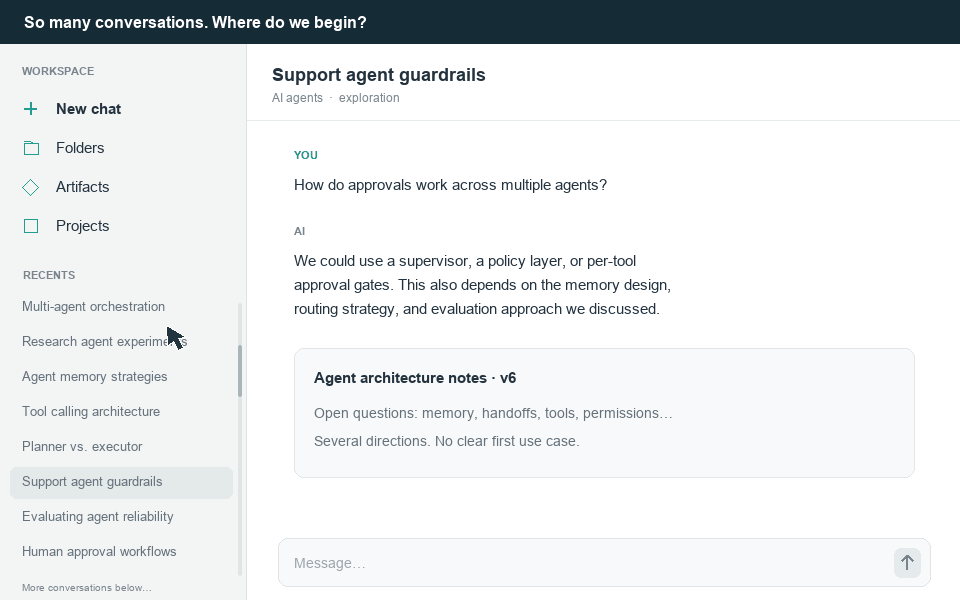960x600 pixels.
Task: Click the sidebar scrollbar thumb
Action: click(x=240, y=371)
